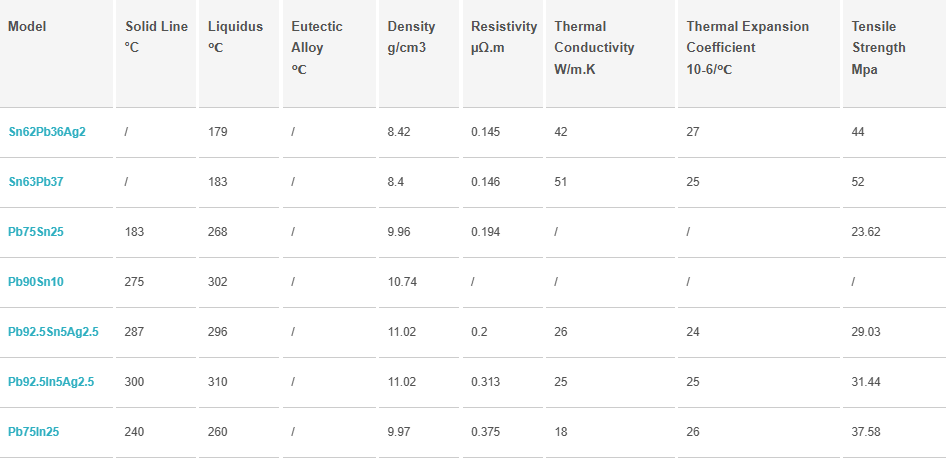
Task: Select the 23.62 tensile strength value
Action: (x=866, y=232)
